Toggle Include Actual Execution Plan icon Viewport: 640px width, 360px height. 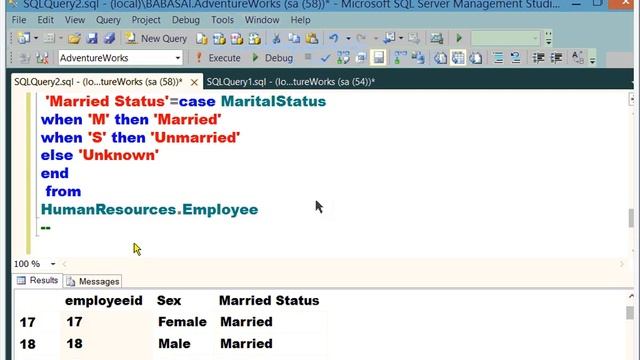400,58
